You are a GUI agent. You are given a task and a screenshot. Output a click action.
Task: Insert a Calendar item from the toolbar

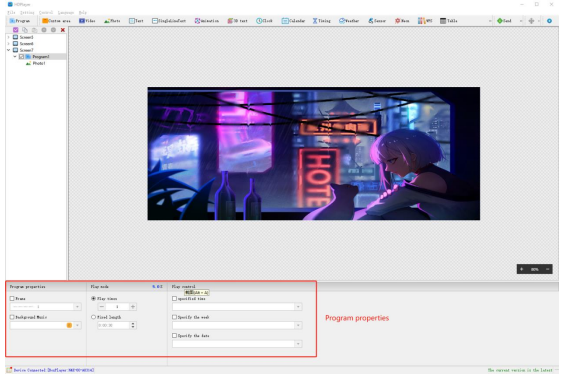coord(293,21)
